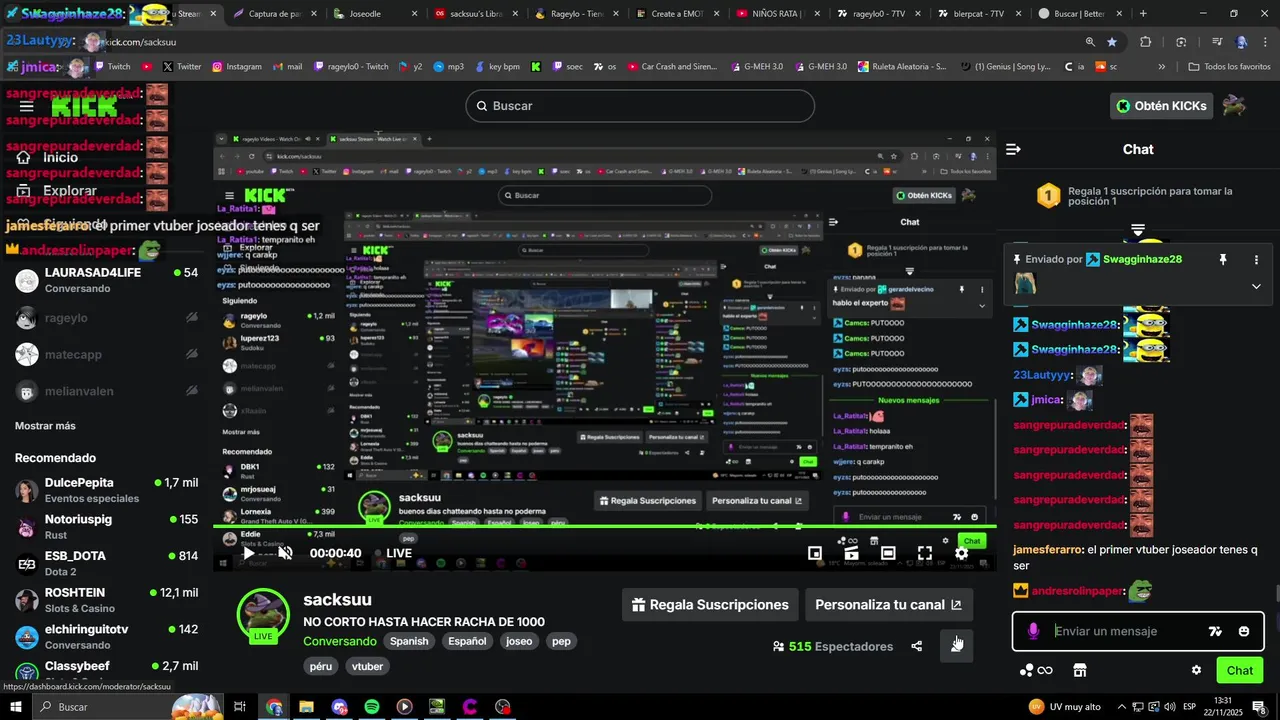The width and height of the screenshot is (1280, 720).
Task: Open the key bpm bookmark
Action: click(496, 67)
